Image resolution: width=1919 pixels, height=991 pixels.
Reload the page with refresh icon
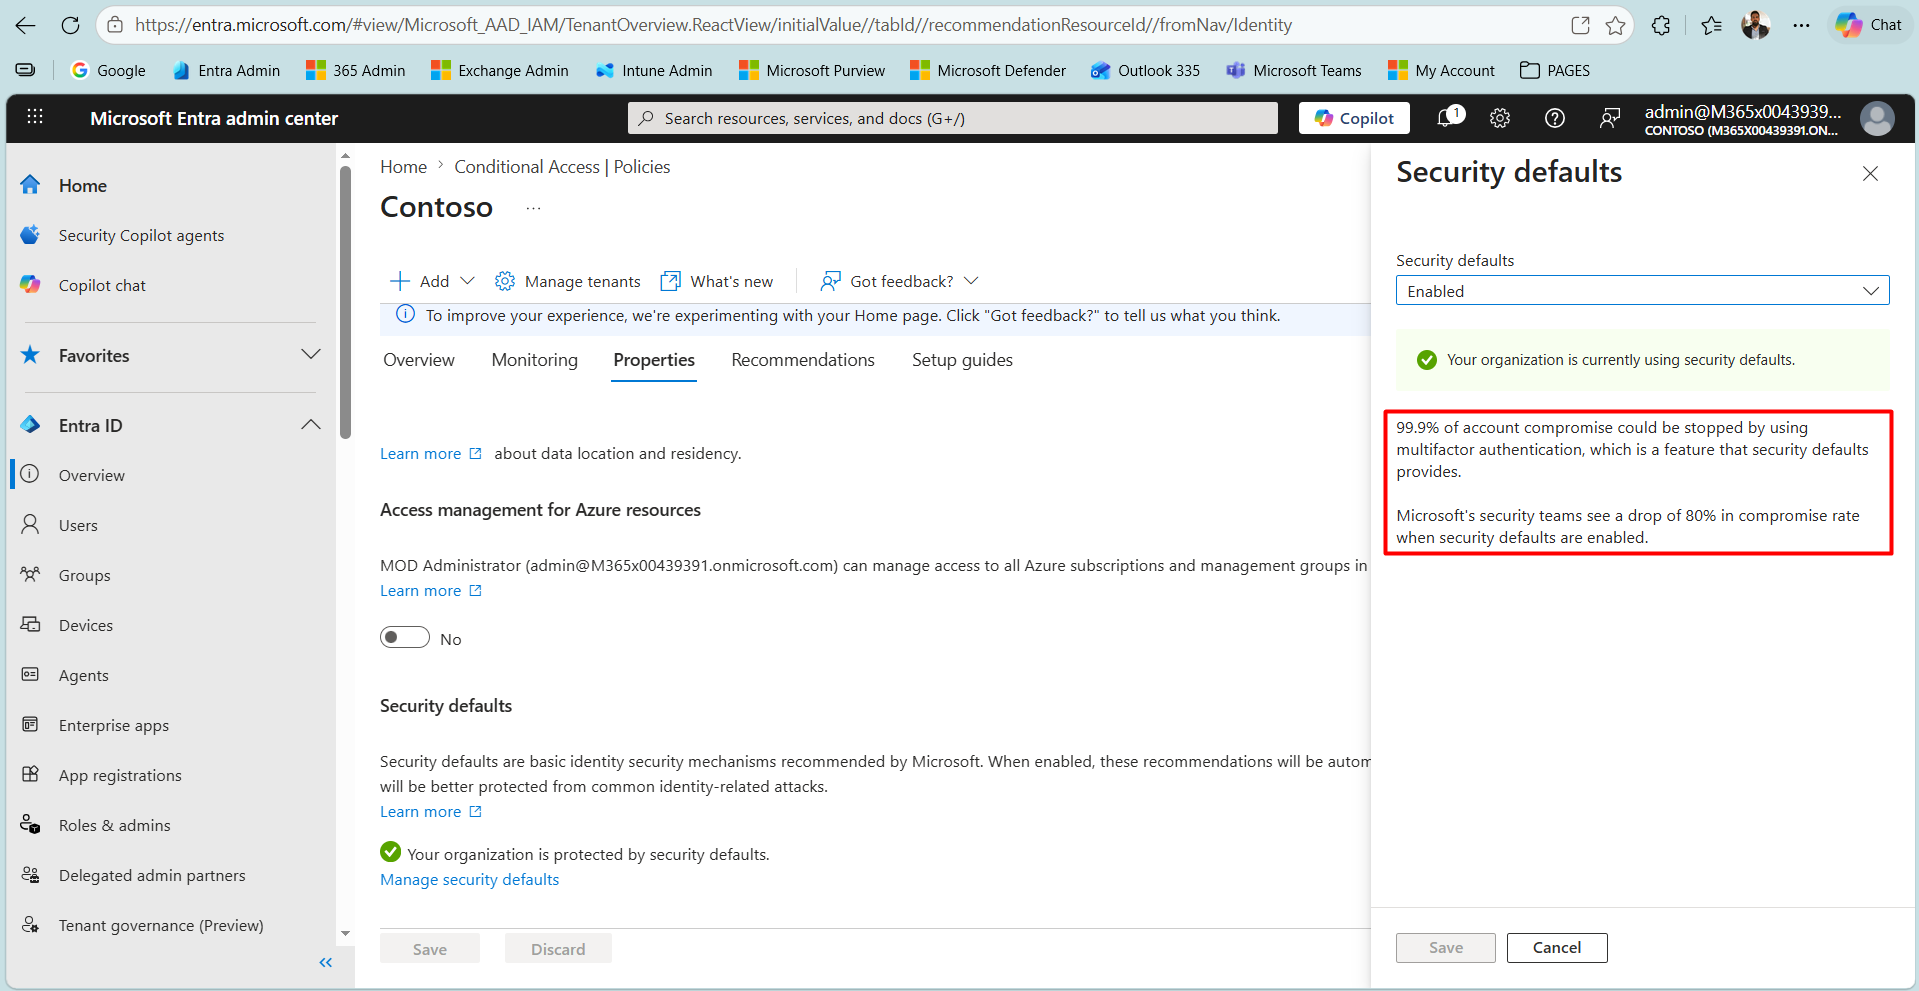tap(70, 25)
